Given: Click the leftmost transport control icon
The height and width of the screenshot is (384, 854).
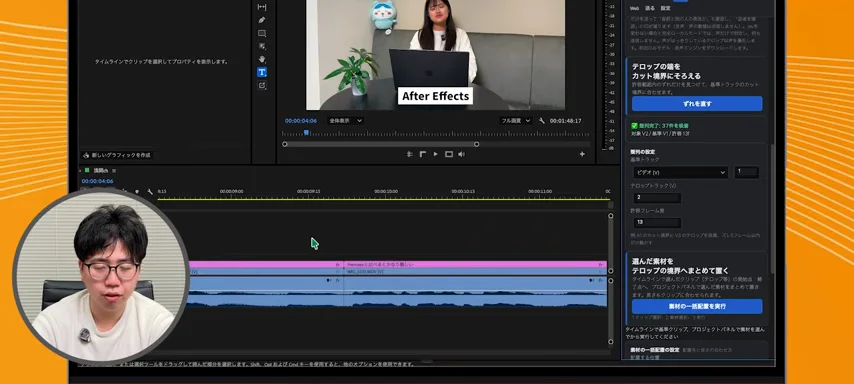Looking at the screenshot, I should (x=410, y=154).
